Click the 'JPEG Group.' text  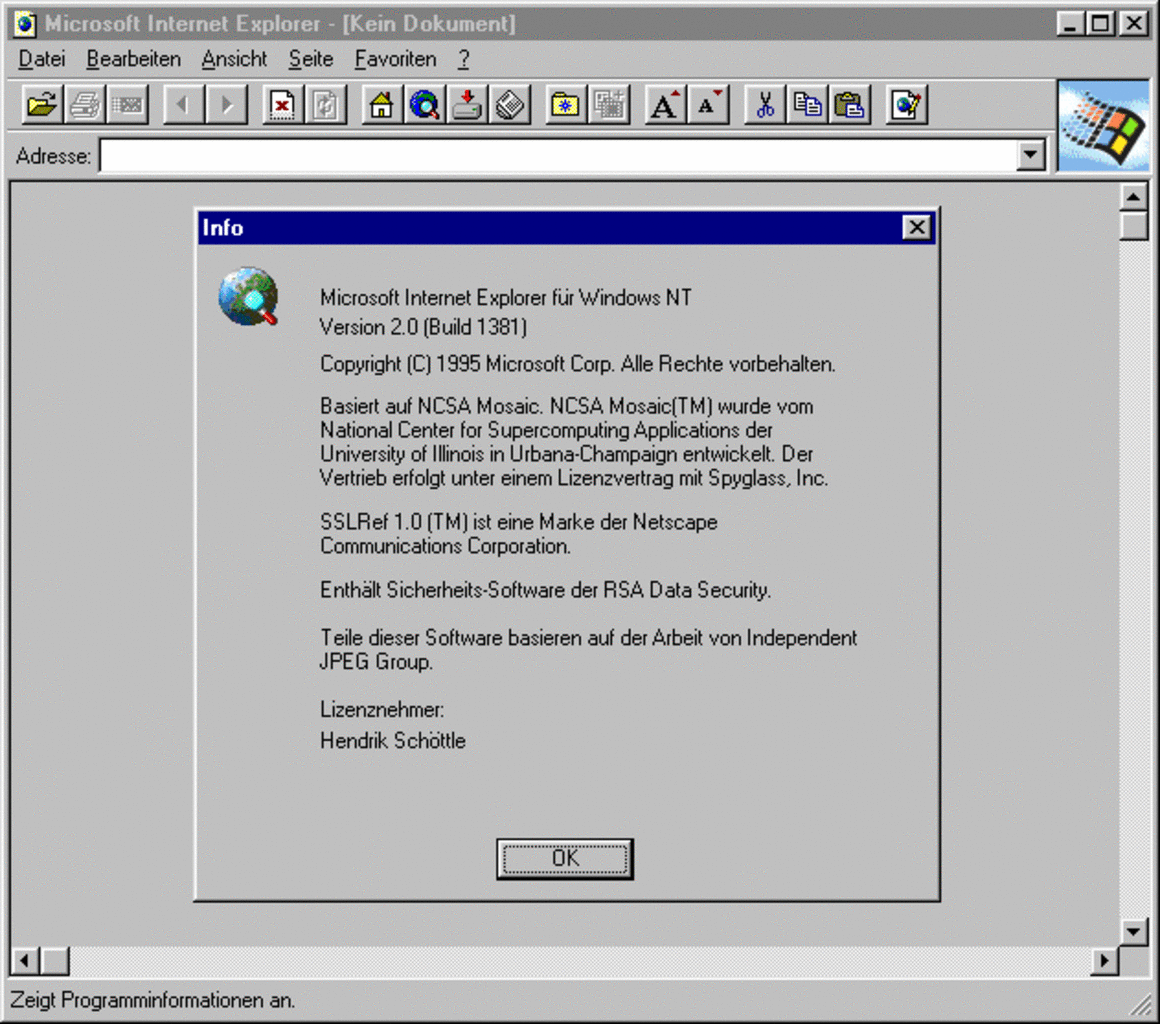coord(376,661)
